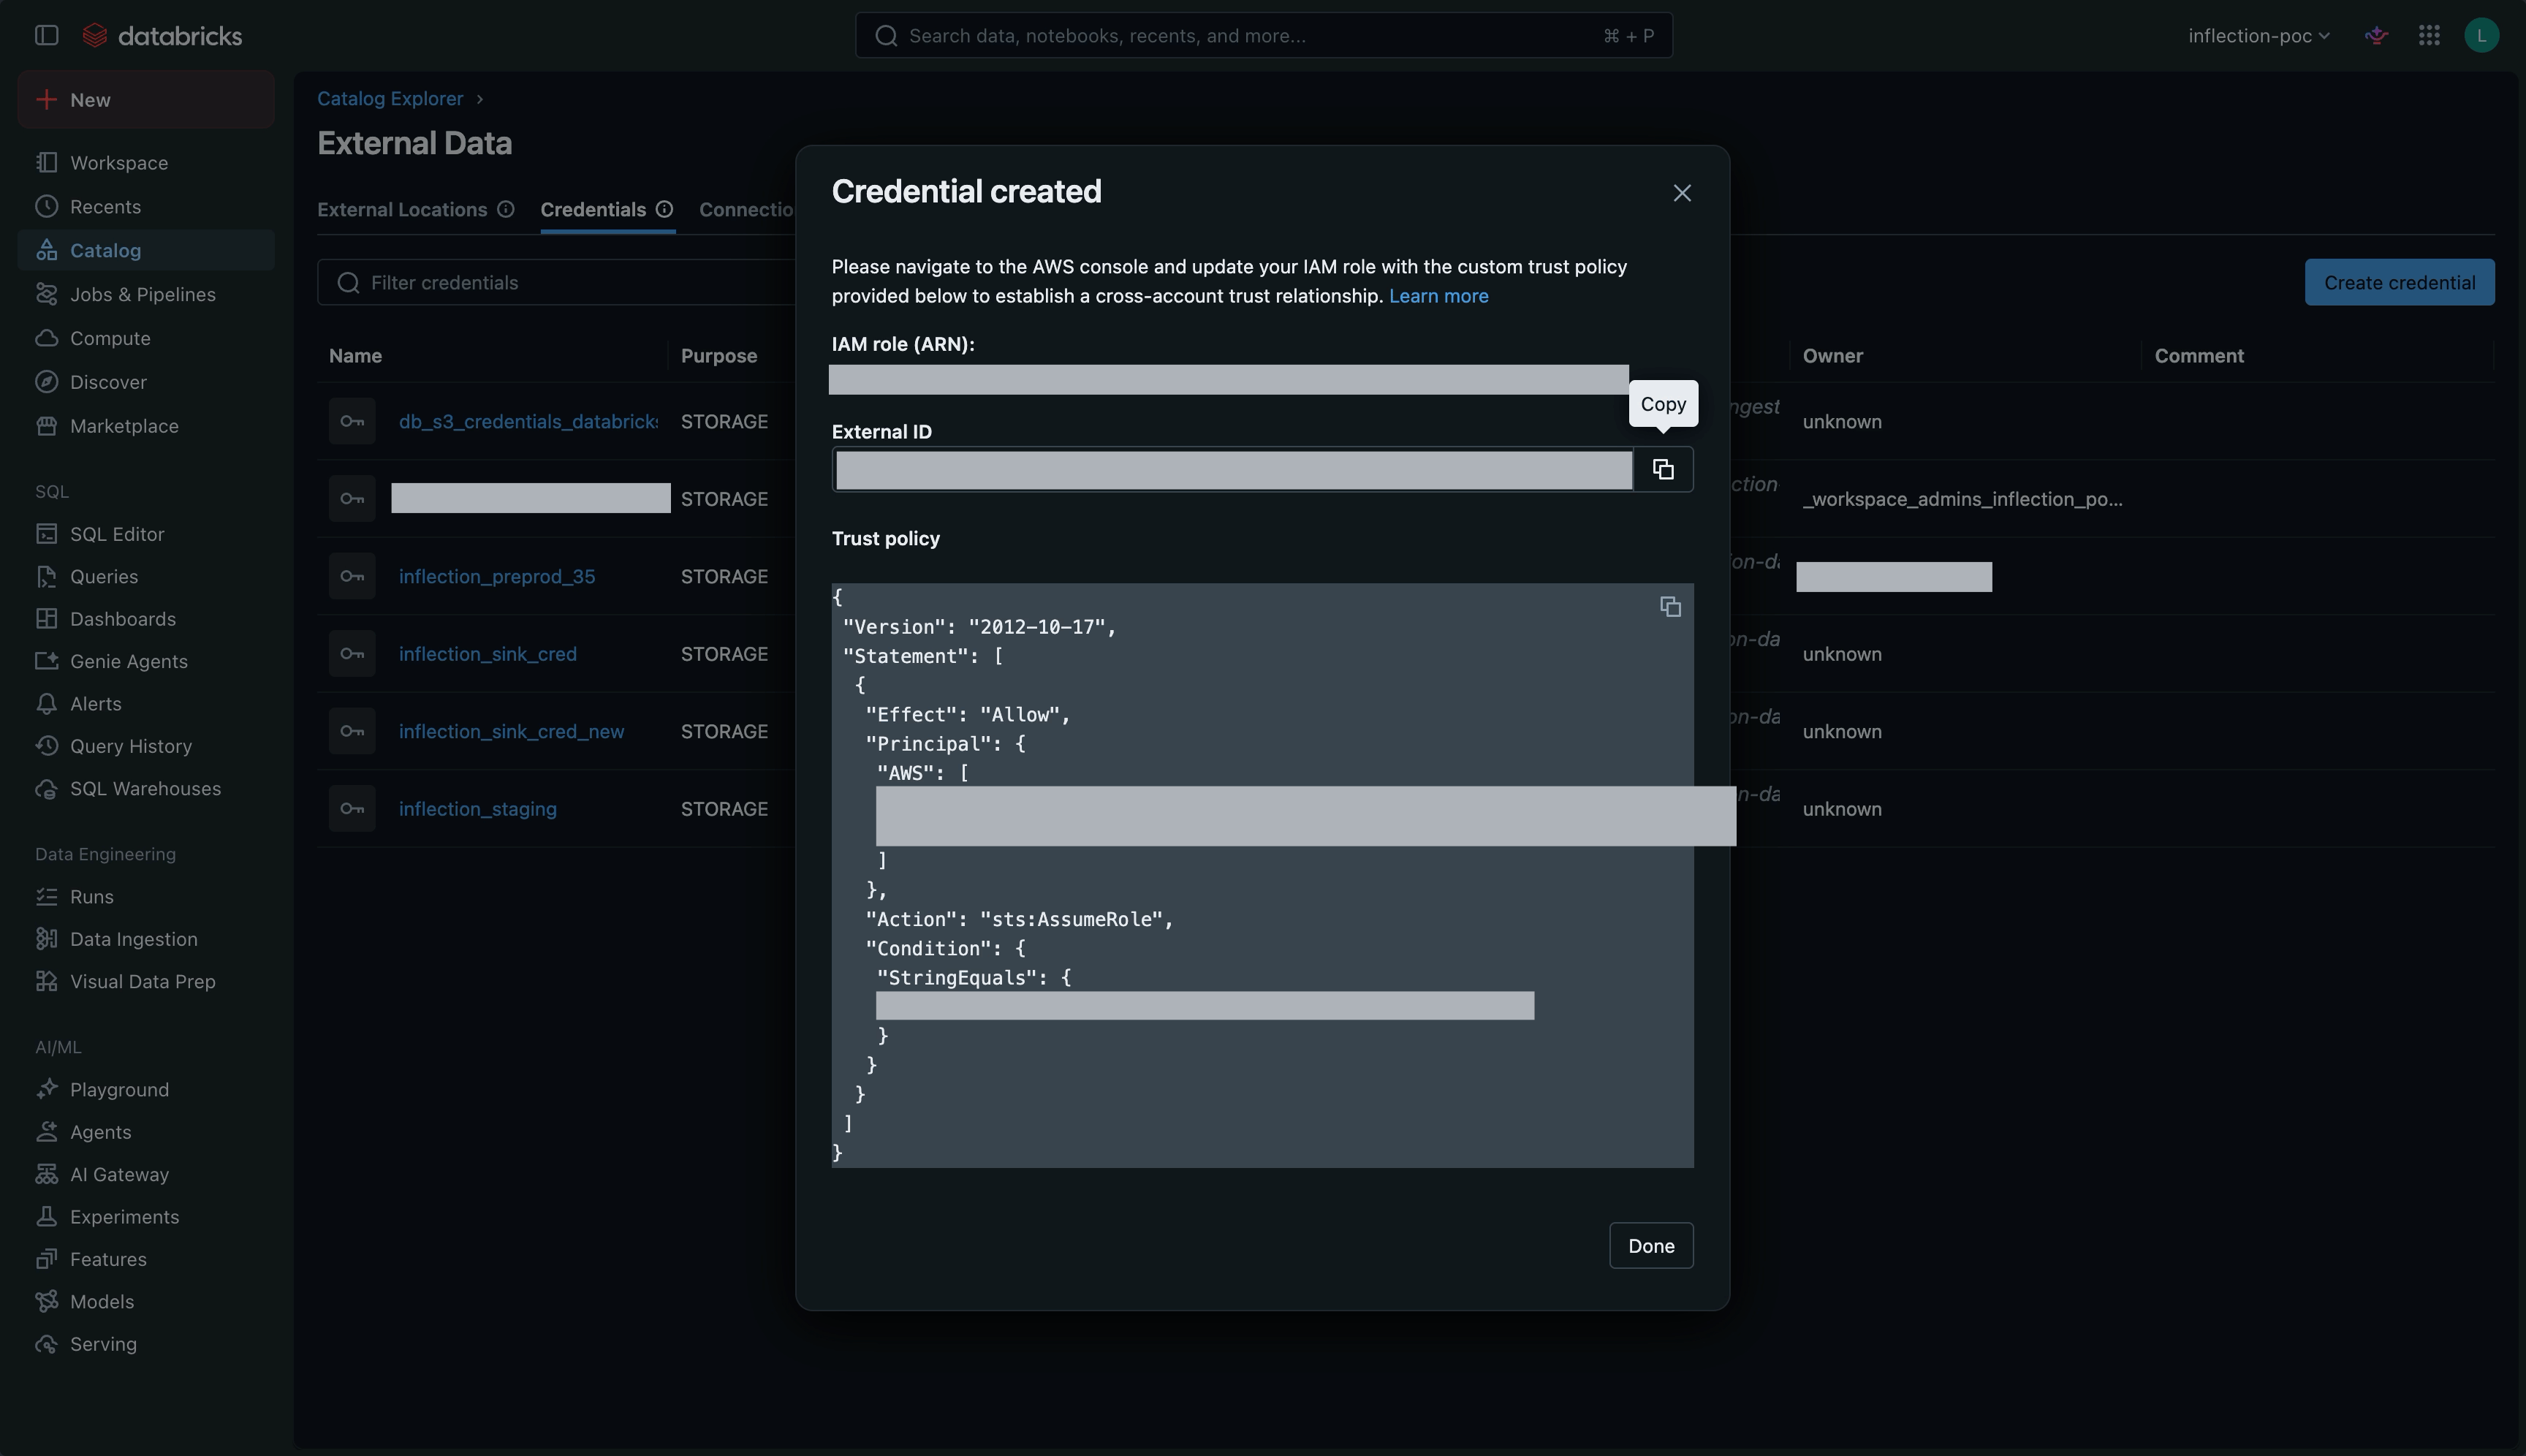Go to the Compute page
Image resolution: width=2526 pixels, height=1456 pixels.
(x=146, y=339)
